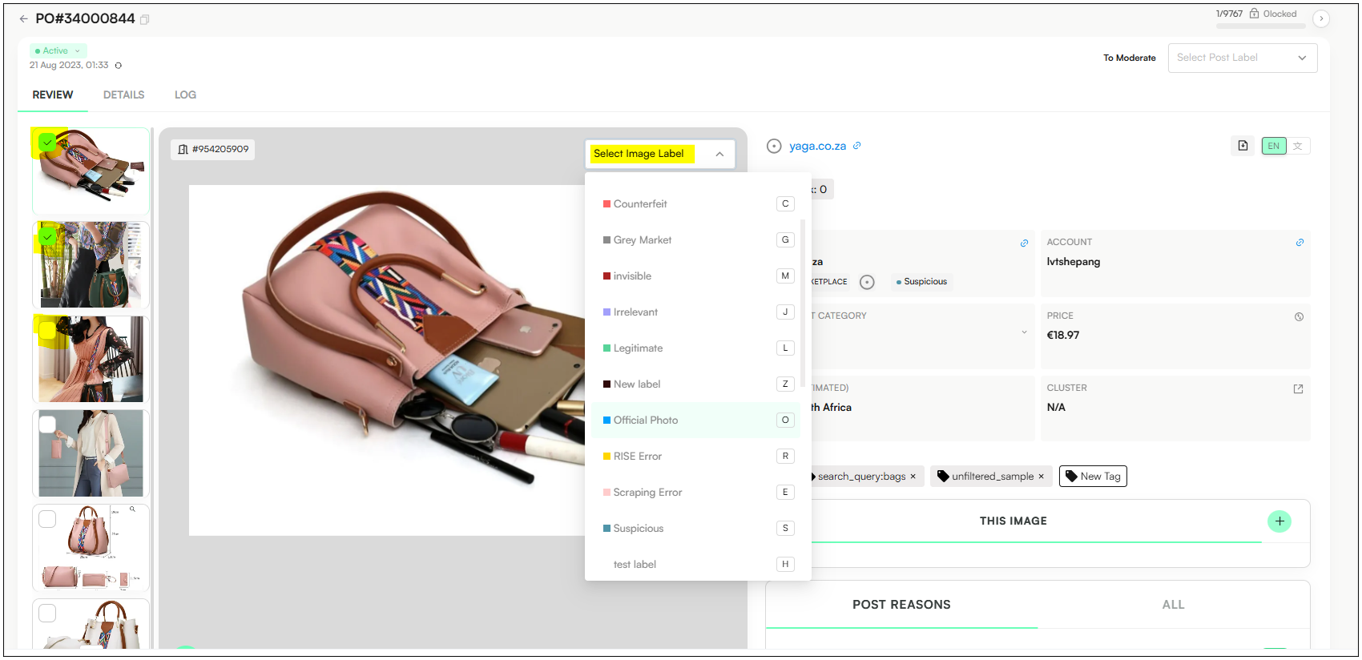Tick checkbox on the woman in white coat thumbnail
The image size is (1362, 660).
tap(47, 425)
